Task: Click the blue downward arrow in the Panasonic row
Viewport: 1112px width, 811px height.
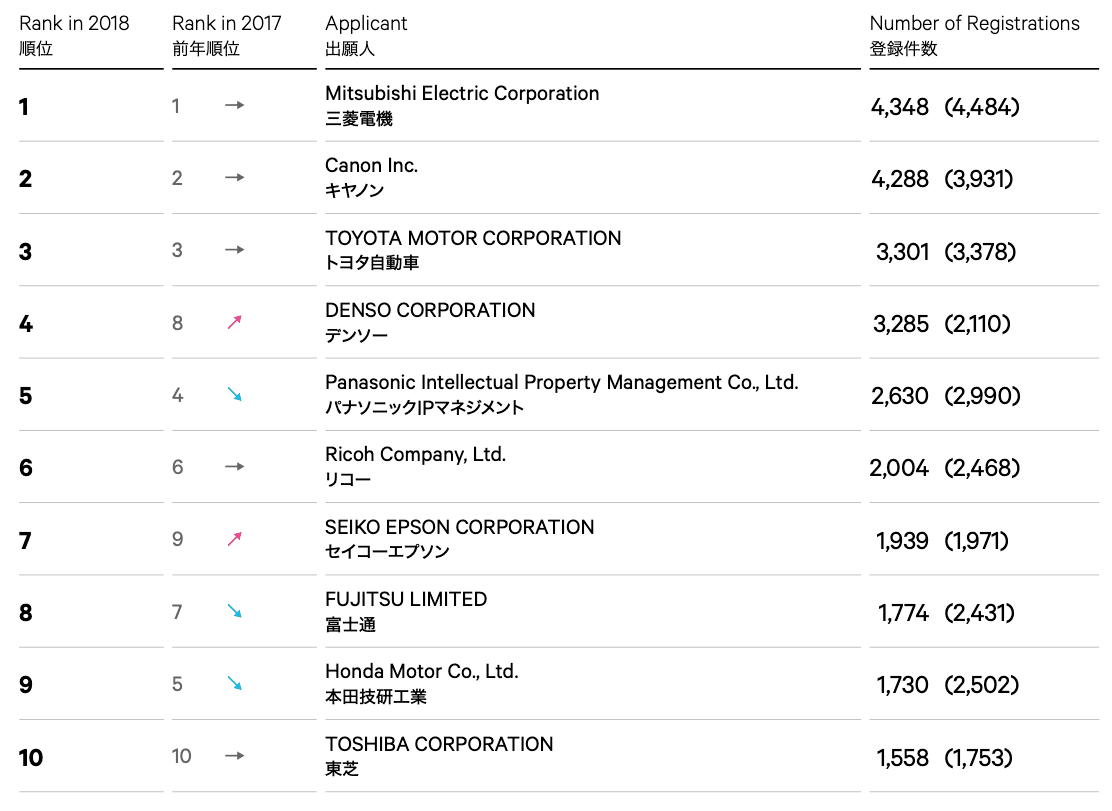Action: click(235, 394)
